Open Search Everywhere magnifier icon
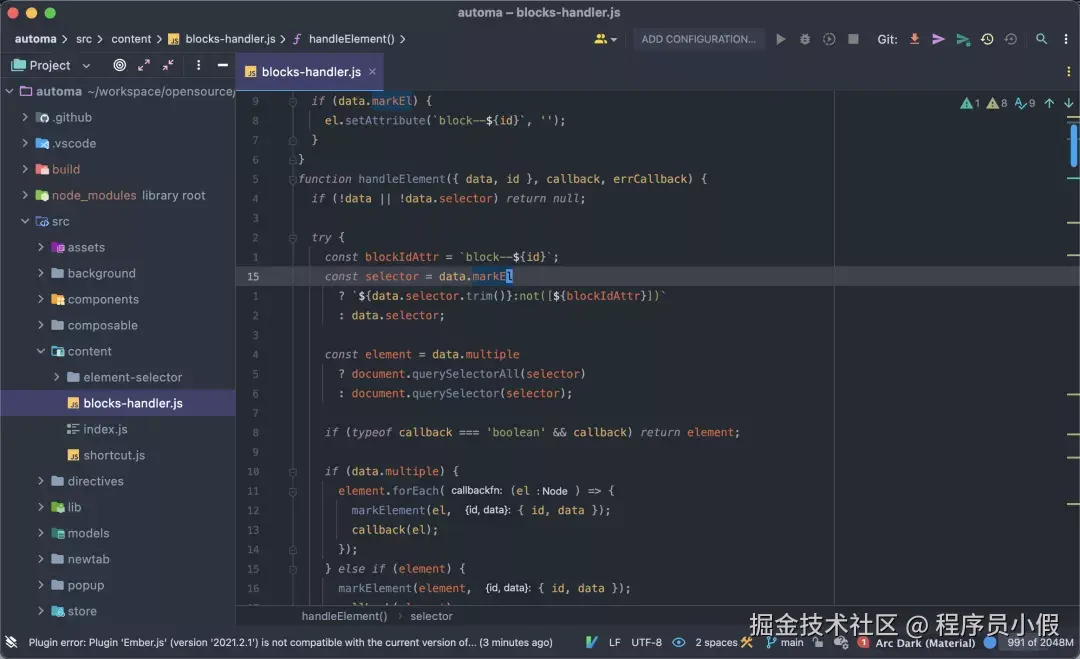This screenshot has height=659, width=1080. [1041, 39]
